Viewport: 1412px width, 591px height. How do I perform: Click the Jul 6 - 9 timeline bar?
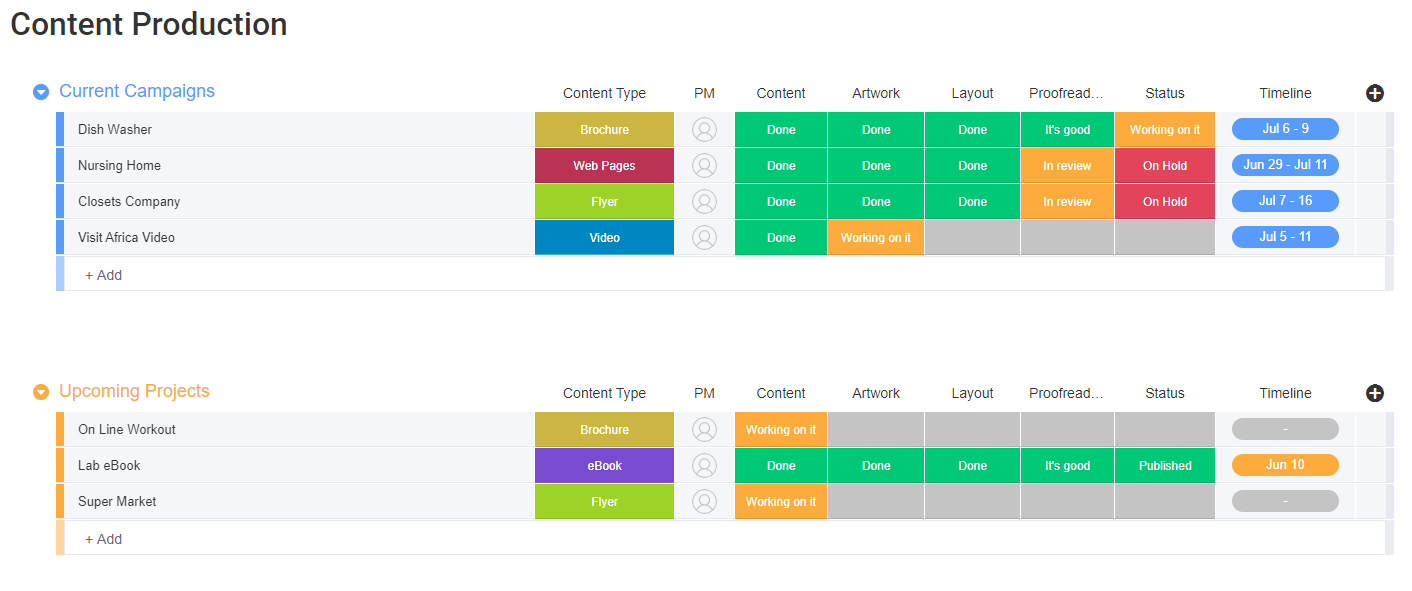[x=1285, y=129]
